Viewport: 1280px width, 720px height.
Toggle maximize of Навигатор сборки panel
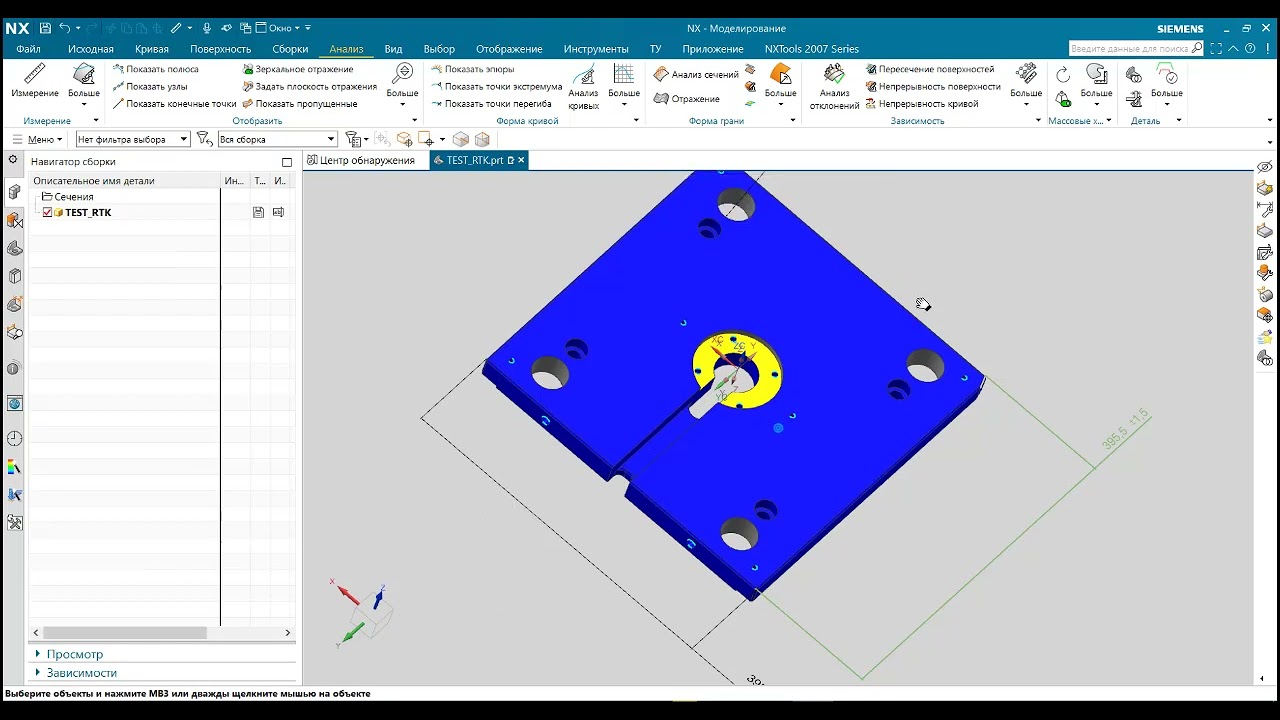(x=287, y=162)
